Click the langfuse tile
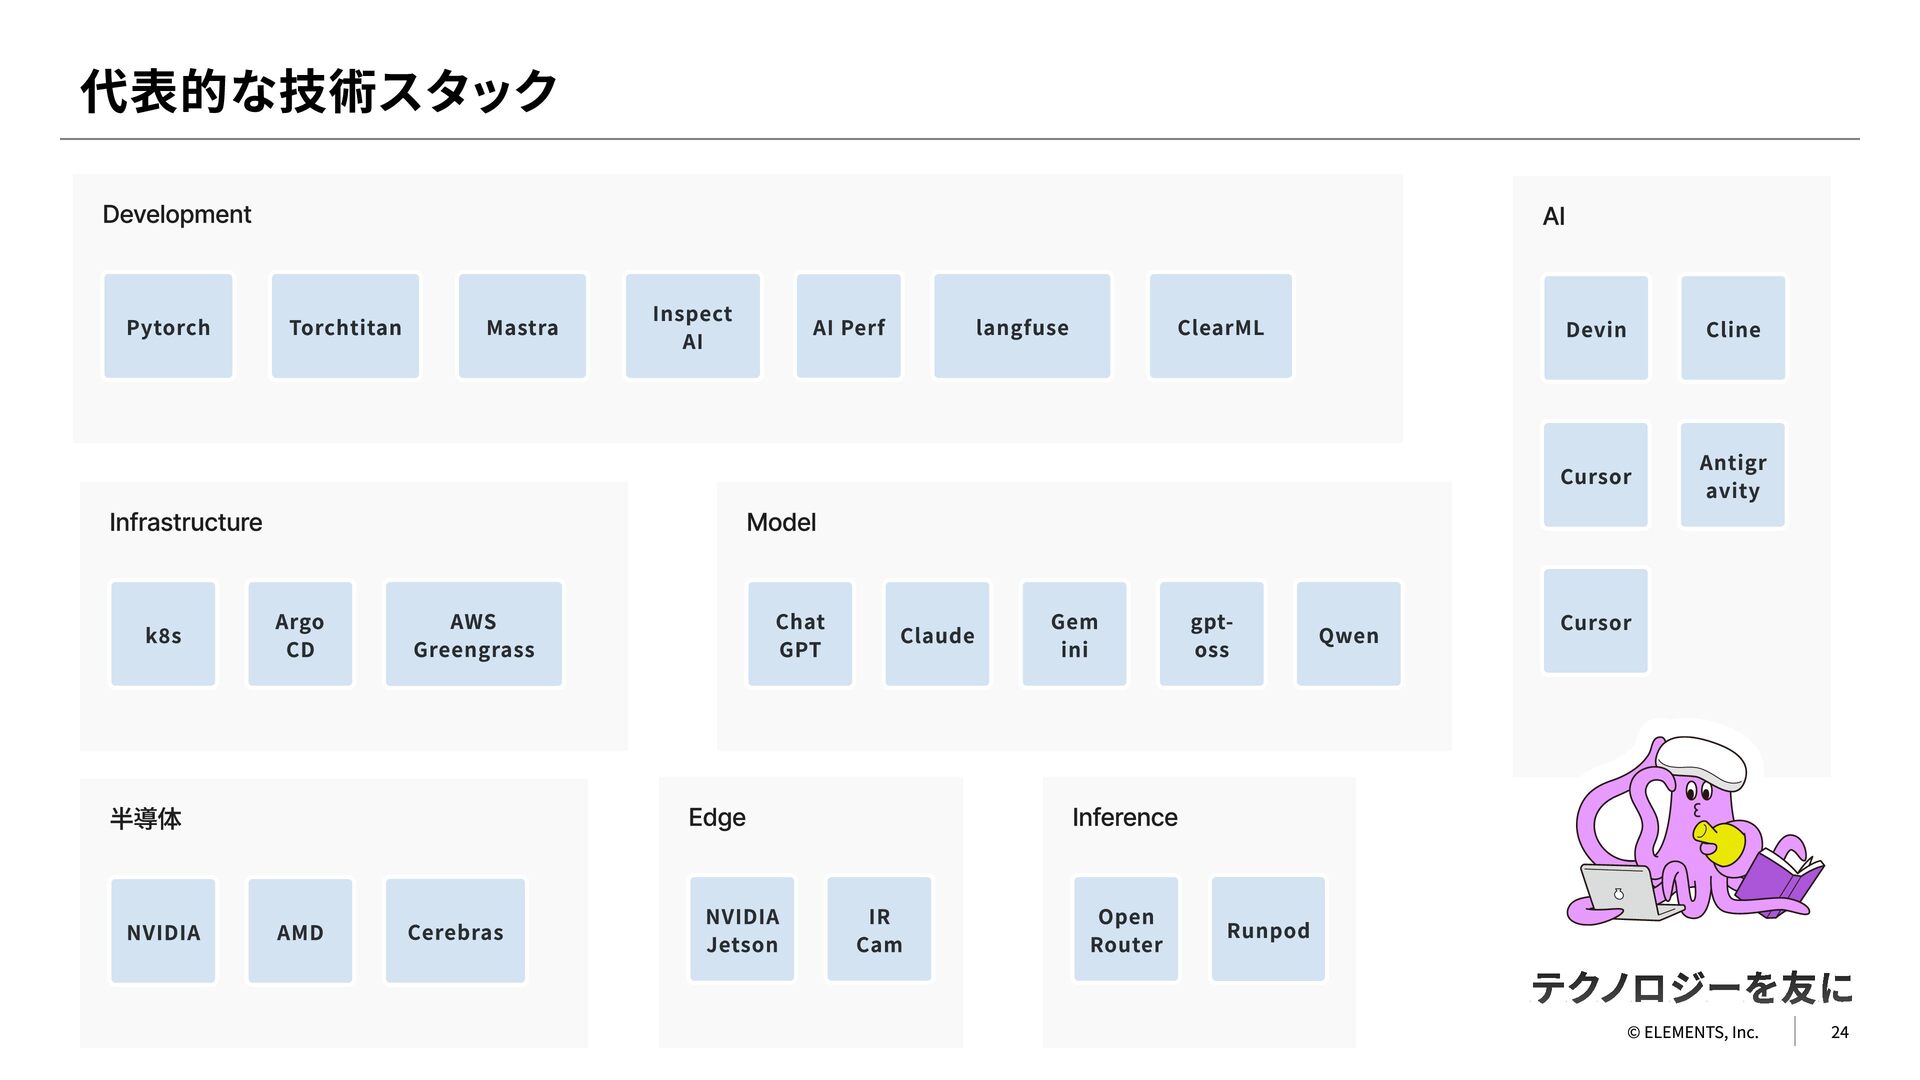The width and height of the screenshot is (1920, 1080). tap(1021, 327)
